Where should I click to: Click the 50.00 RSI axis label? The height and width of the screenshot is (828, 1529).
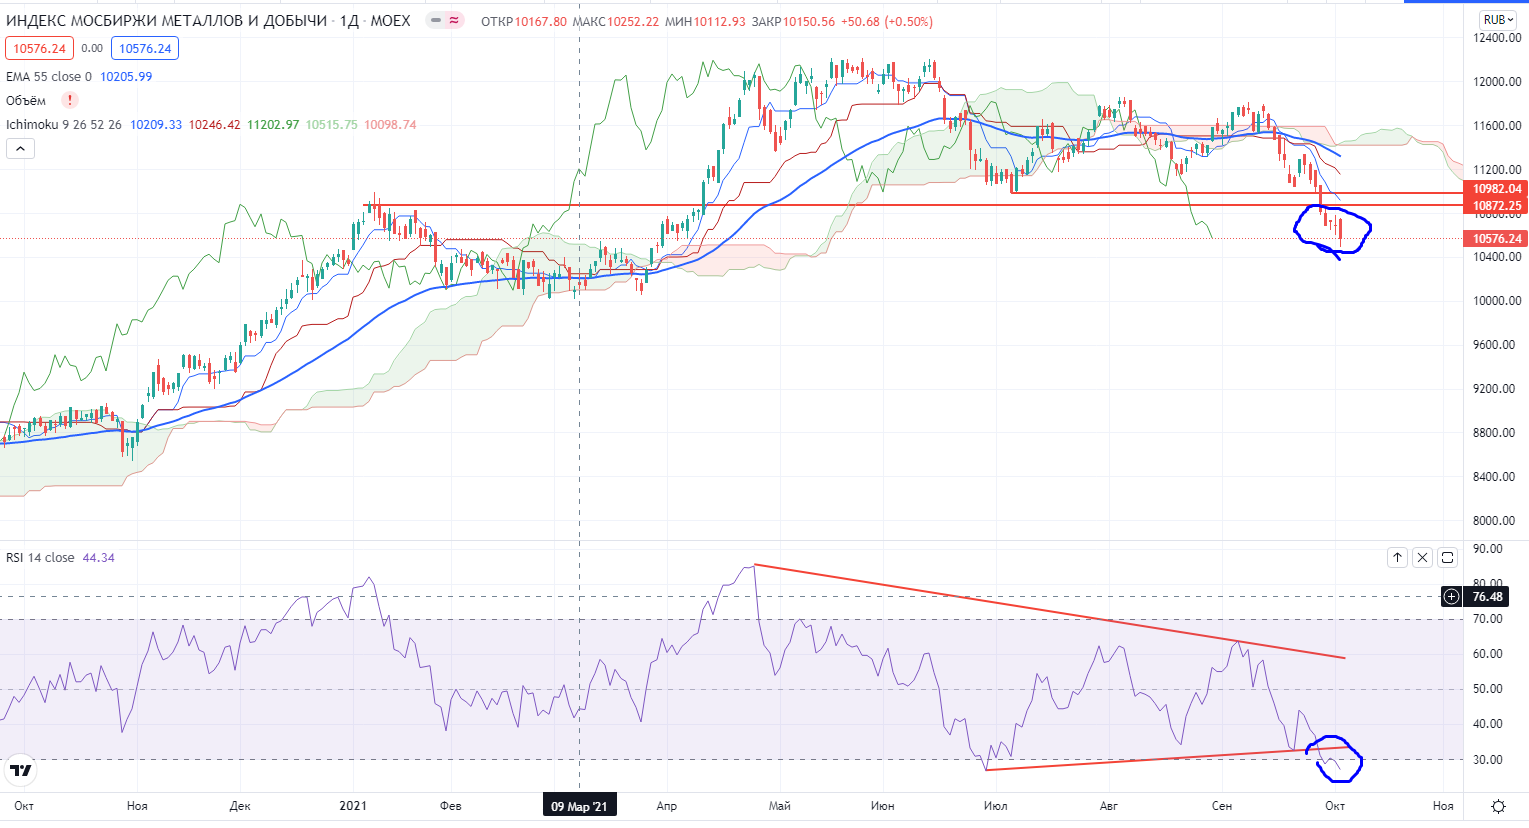[1488, 689]
